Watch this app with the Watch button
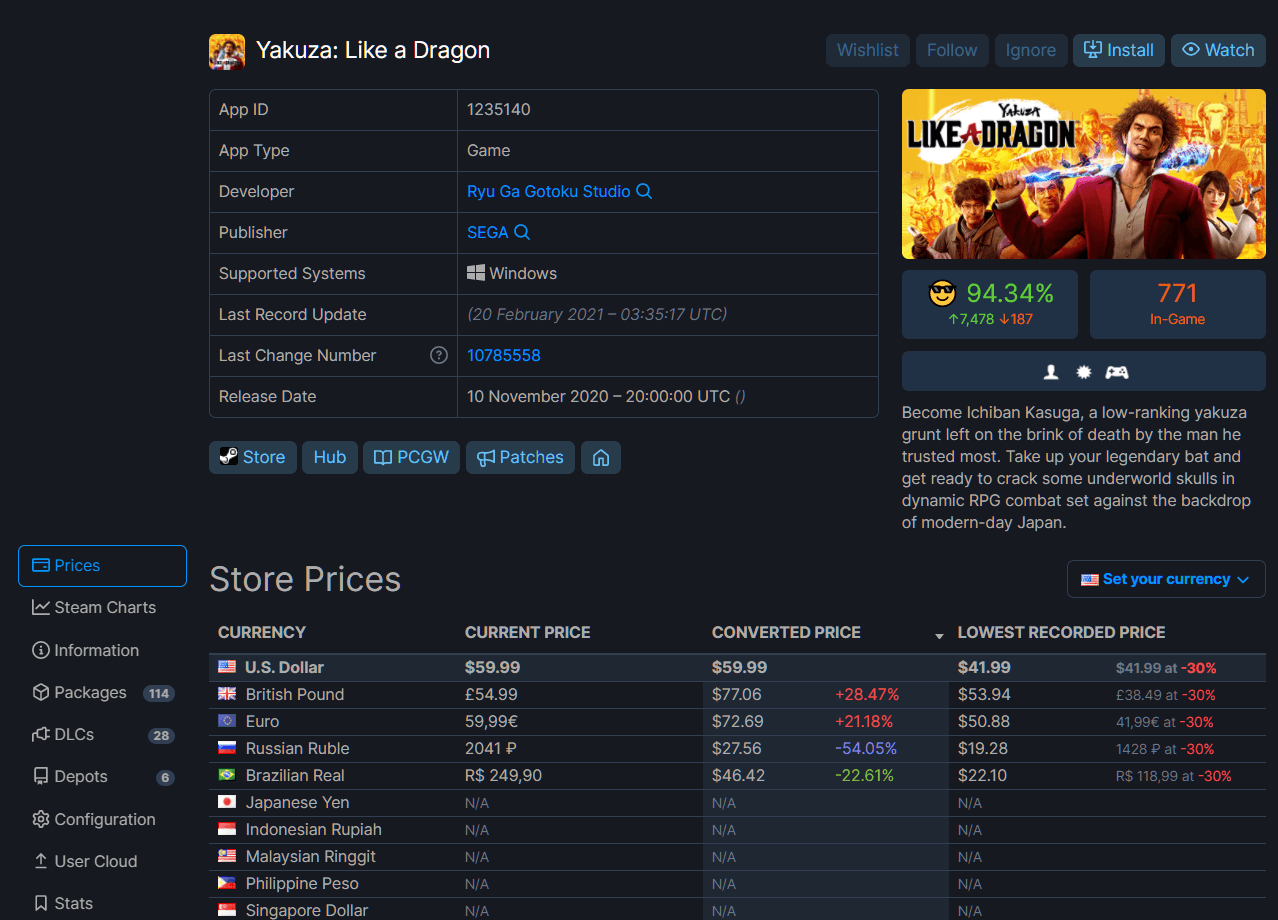The image size is (1278, 920). click(x=1218, y=50)
